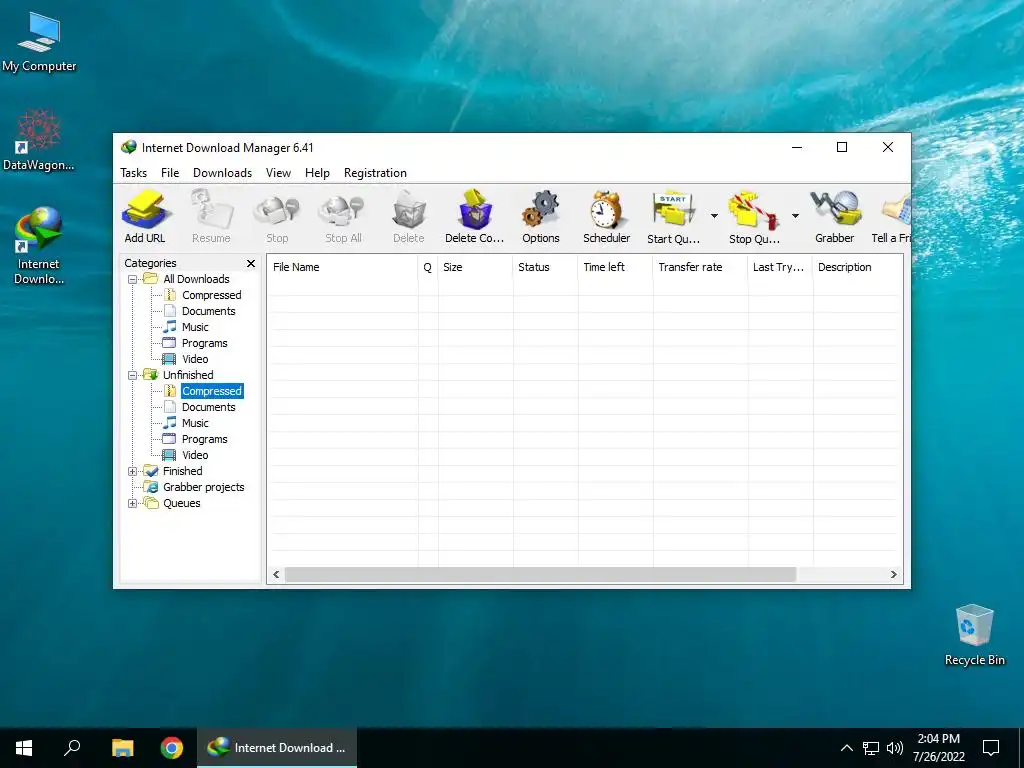Open the File menu
The image size is (1024, 768).
click(x=170, y=173)
